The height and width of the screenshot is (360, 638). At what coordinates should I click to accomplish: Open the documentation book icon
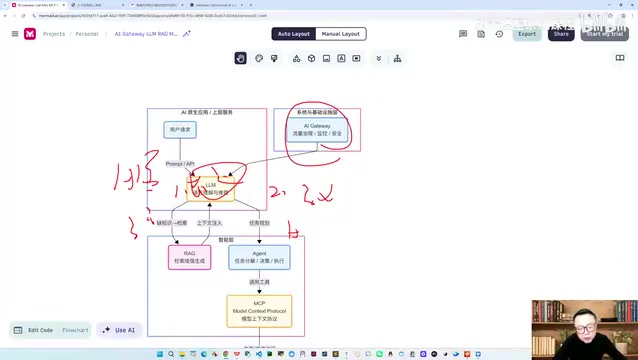[x=620, y=58]
